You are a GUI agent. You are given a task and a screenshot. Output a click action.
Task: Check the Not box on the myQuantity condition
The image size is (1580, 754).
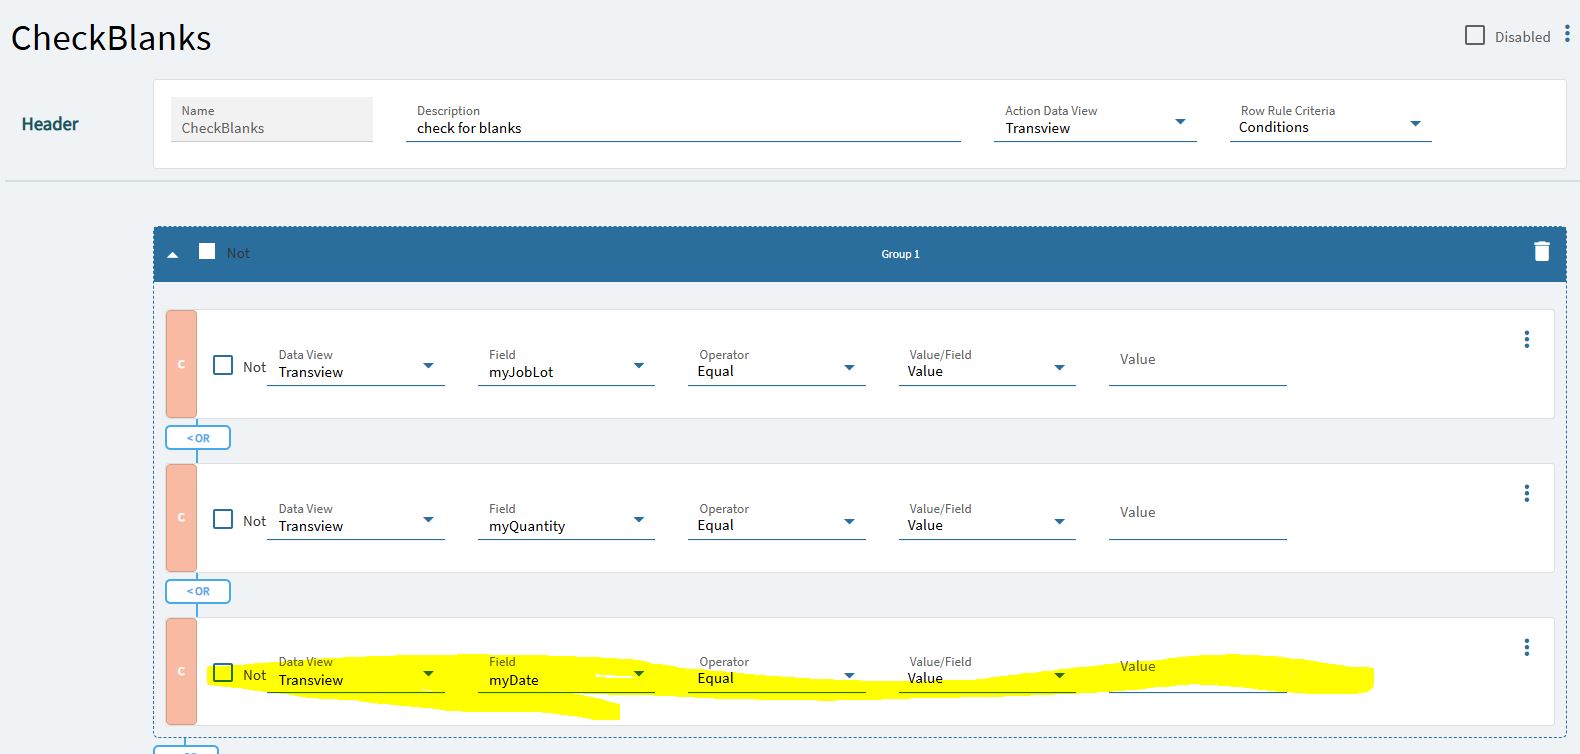pos(223,519)
